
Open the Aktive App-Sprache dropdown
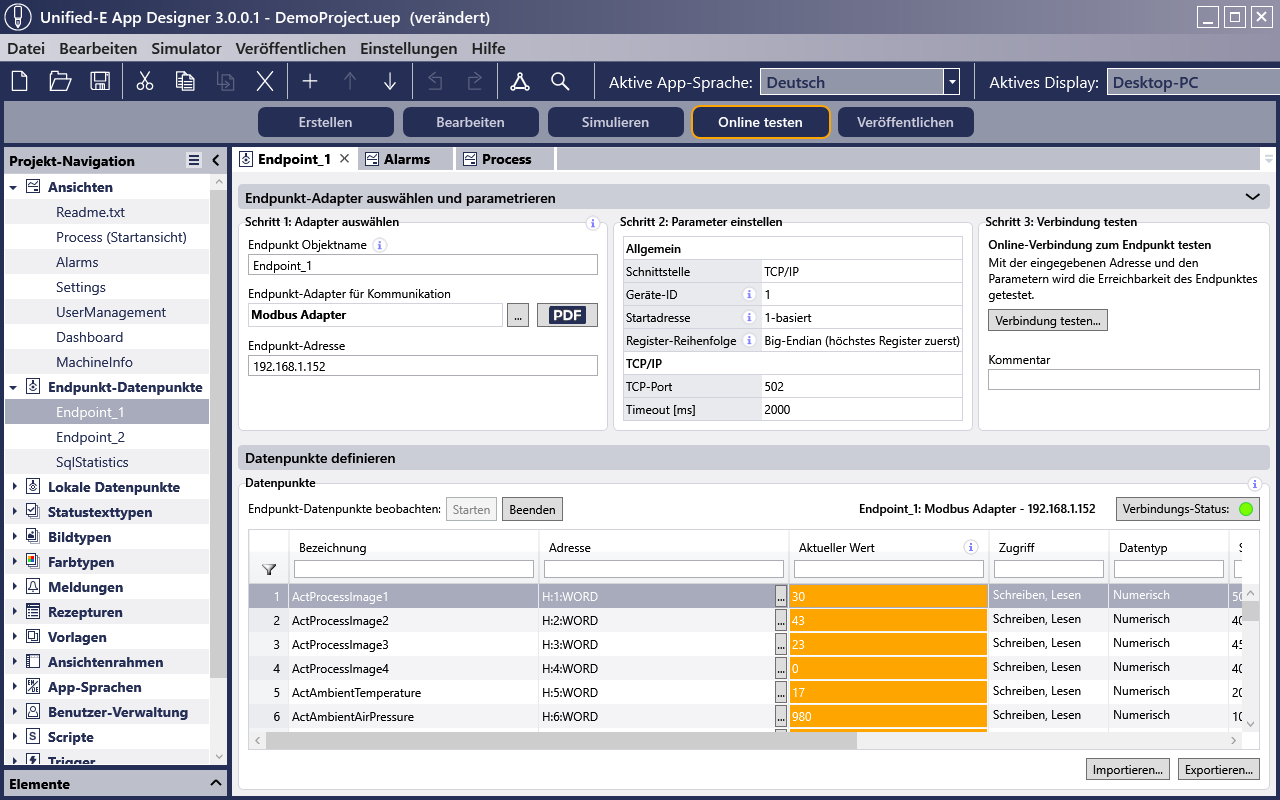click(952, 83)
